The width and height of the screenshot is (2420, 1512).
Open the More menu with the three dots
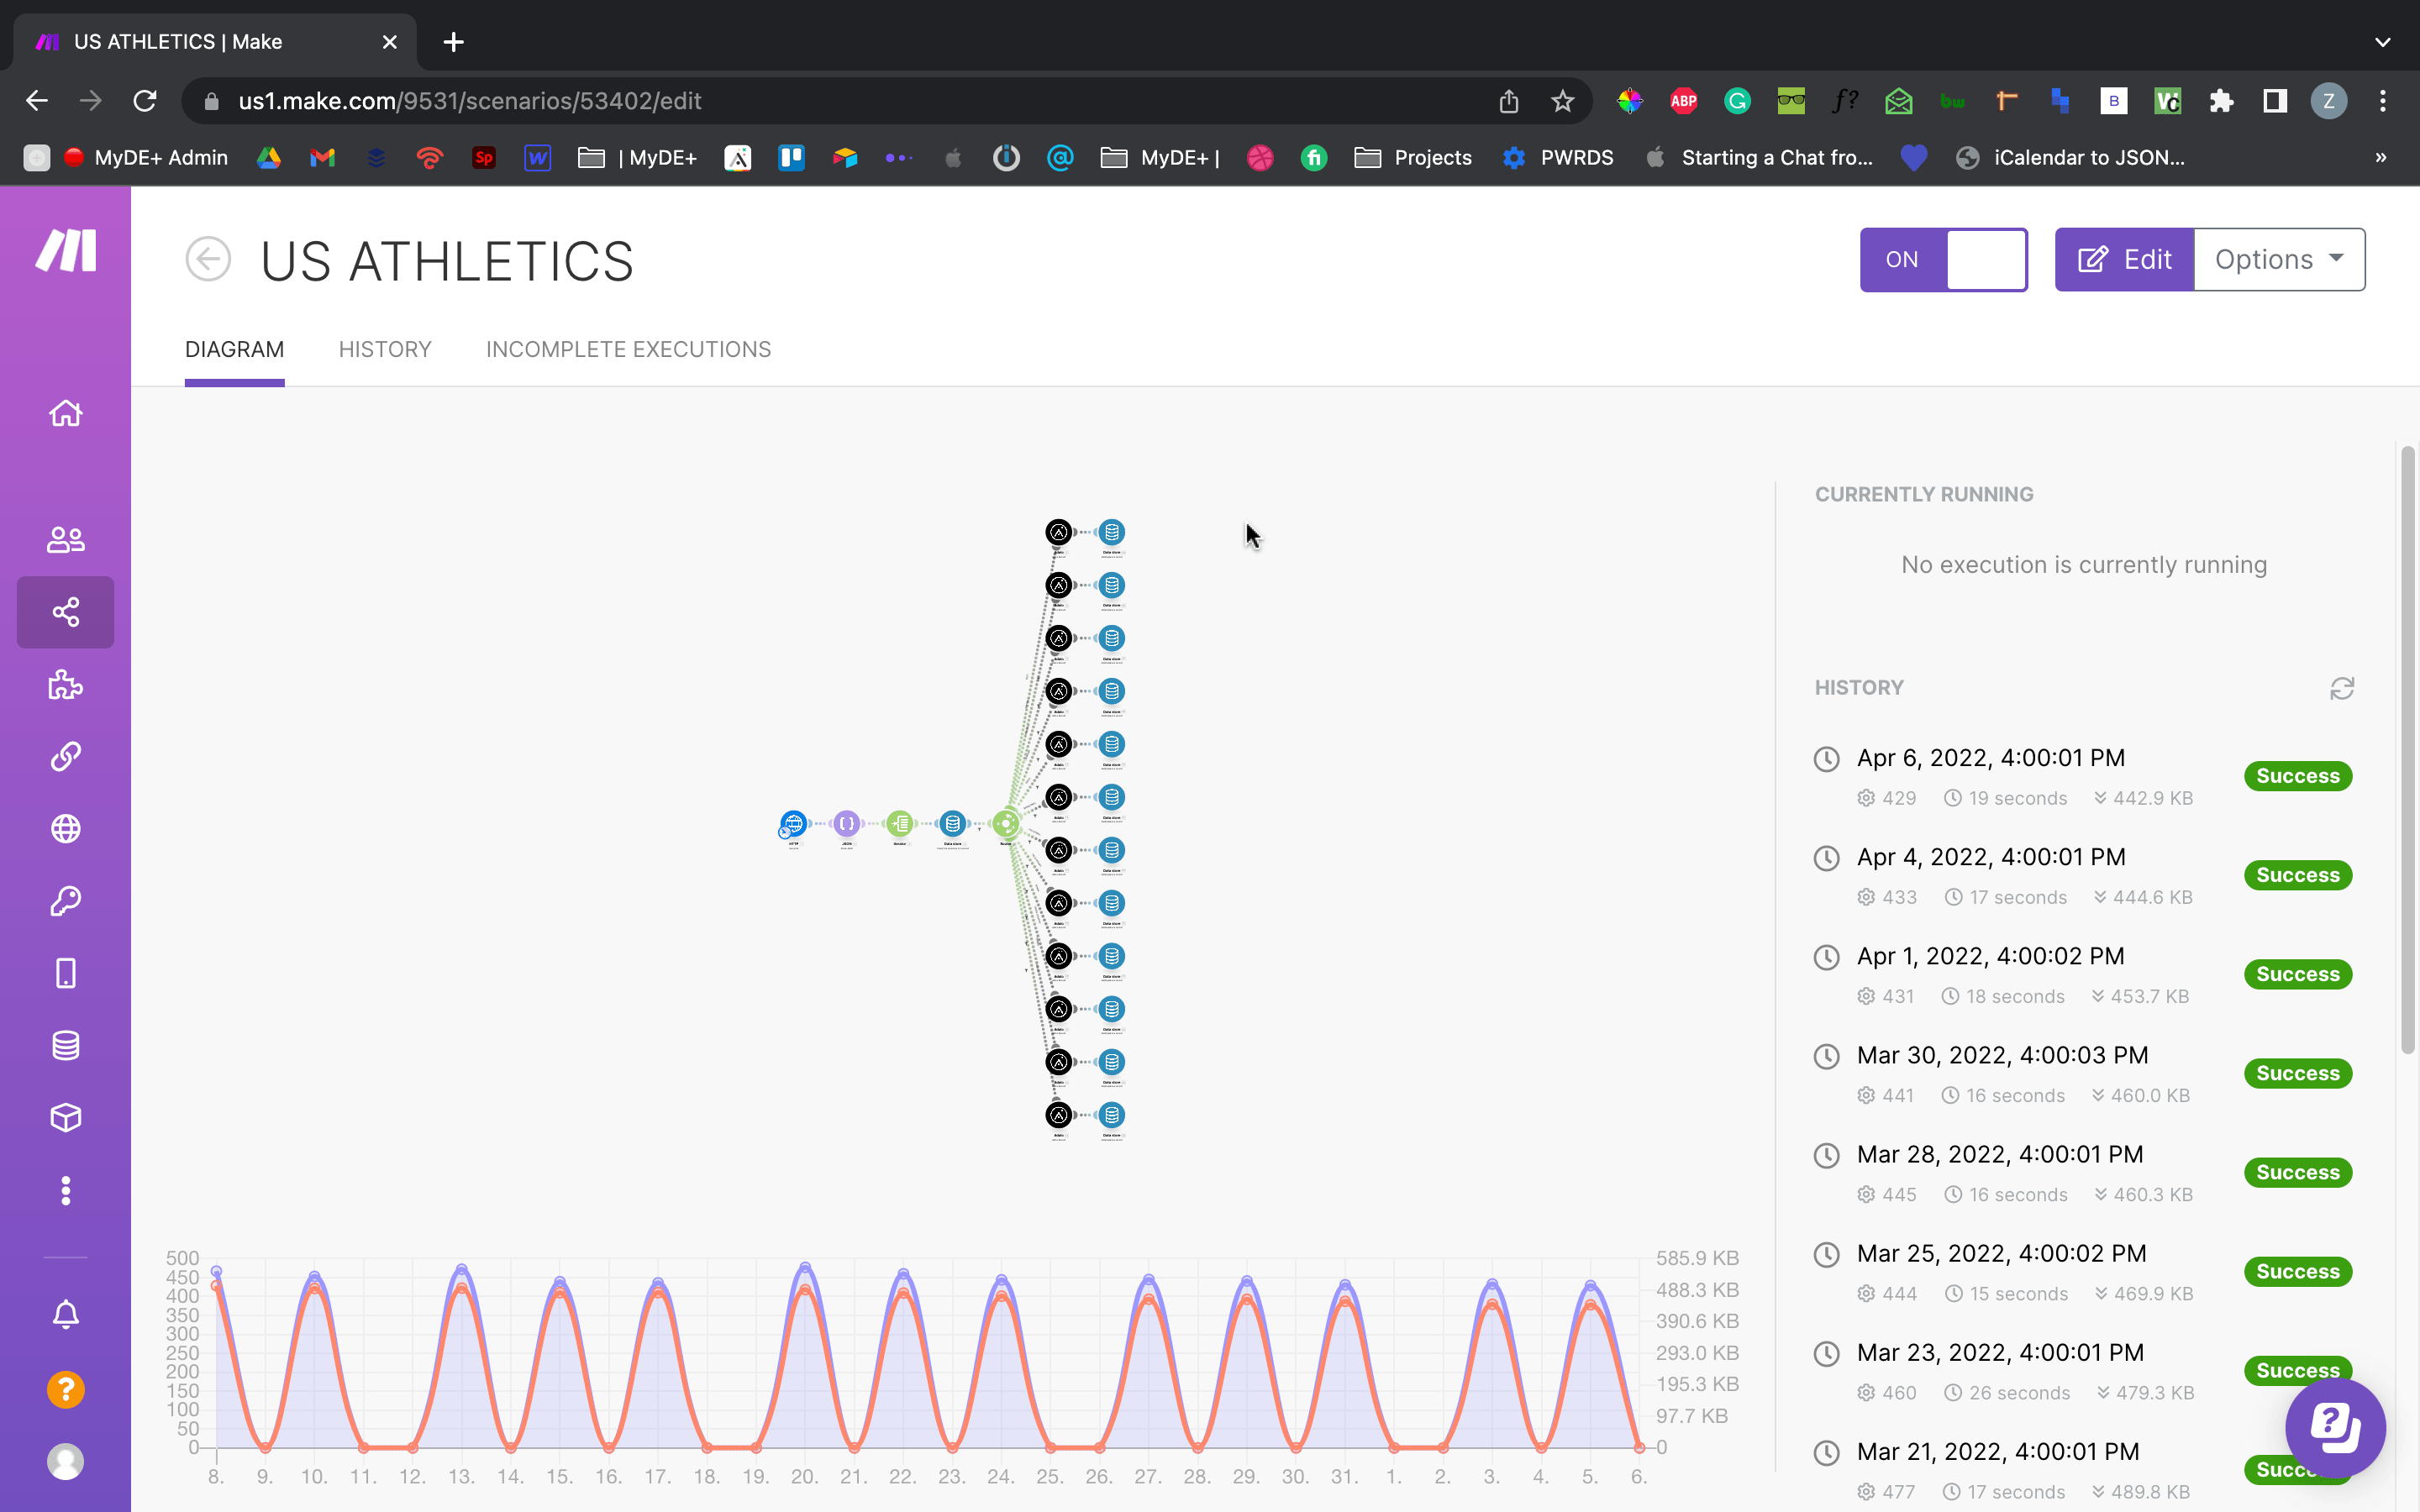coord(65,1190)
